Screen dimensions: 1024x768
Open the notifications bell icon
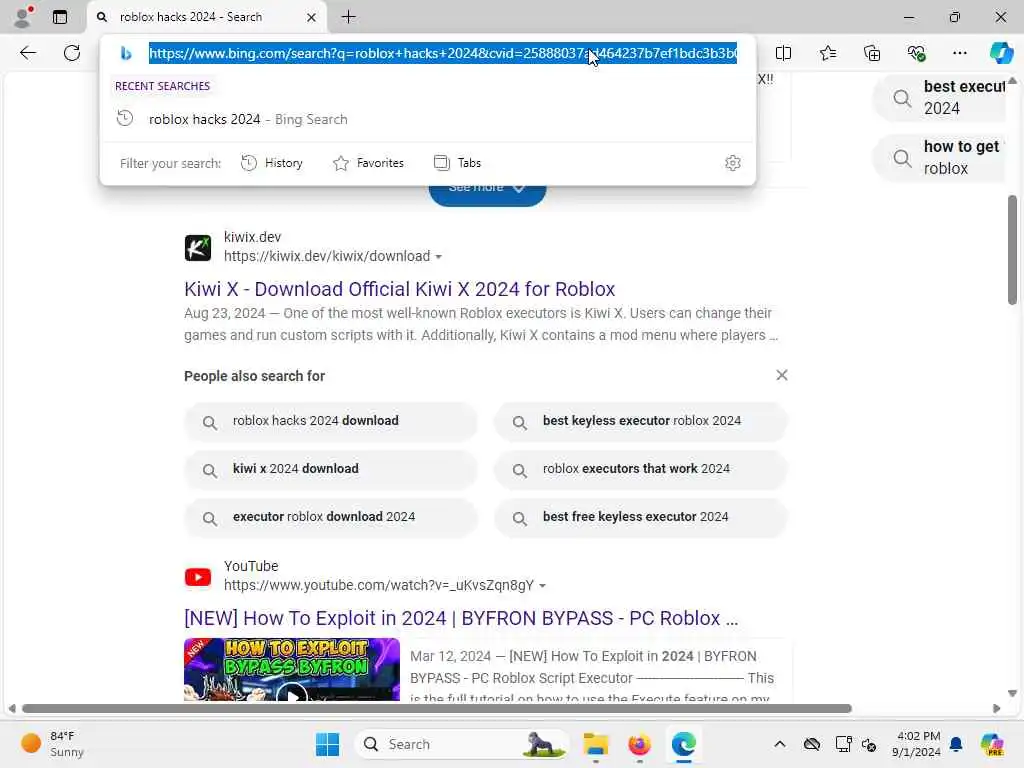click(x=956, y=744)
